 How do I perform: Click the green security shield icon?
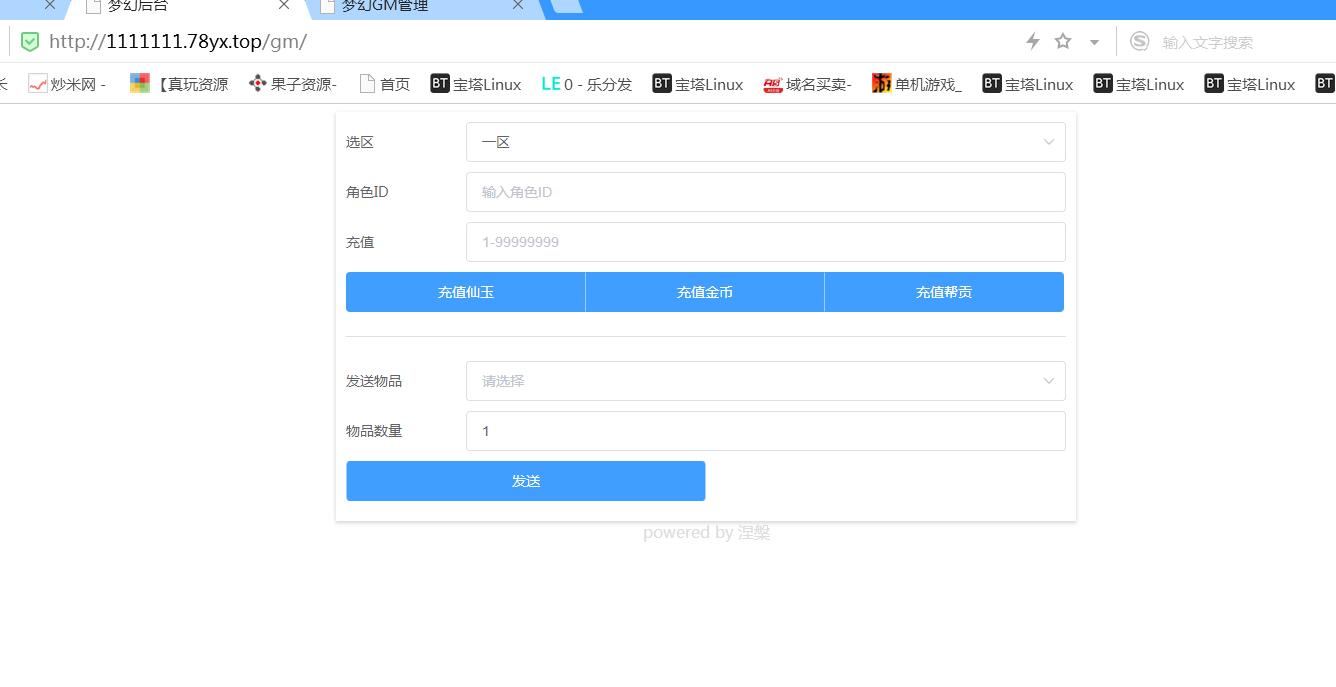[x=30, y=42]
